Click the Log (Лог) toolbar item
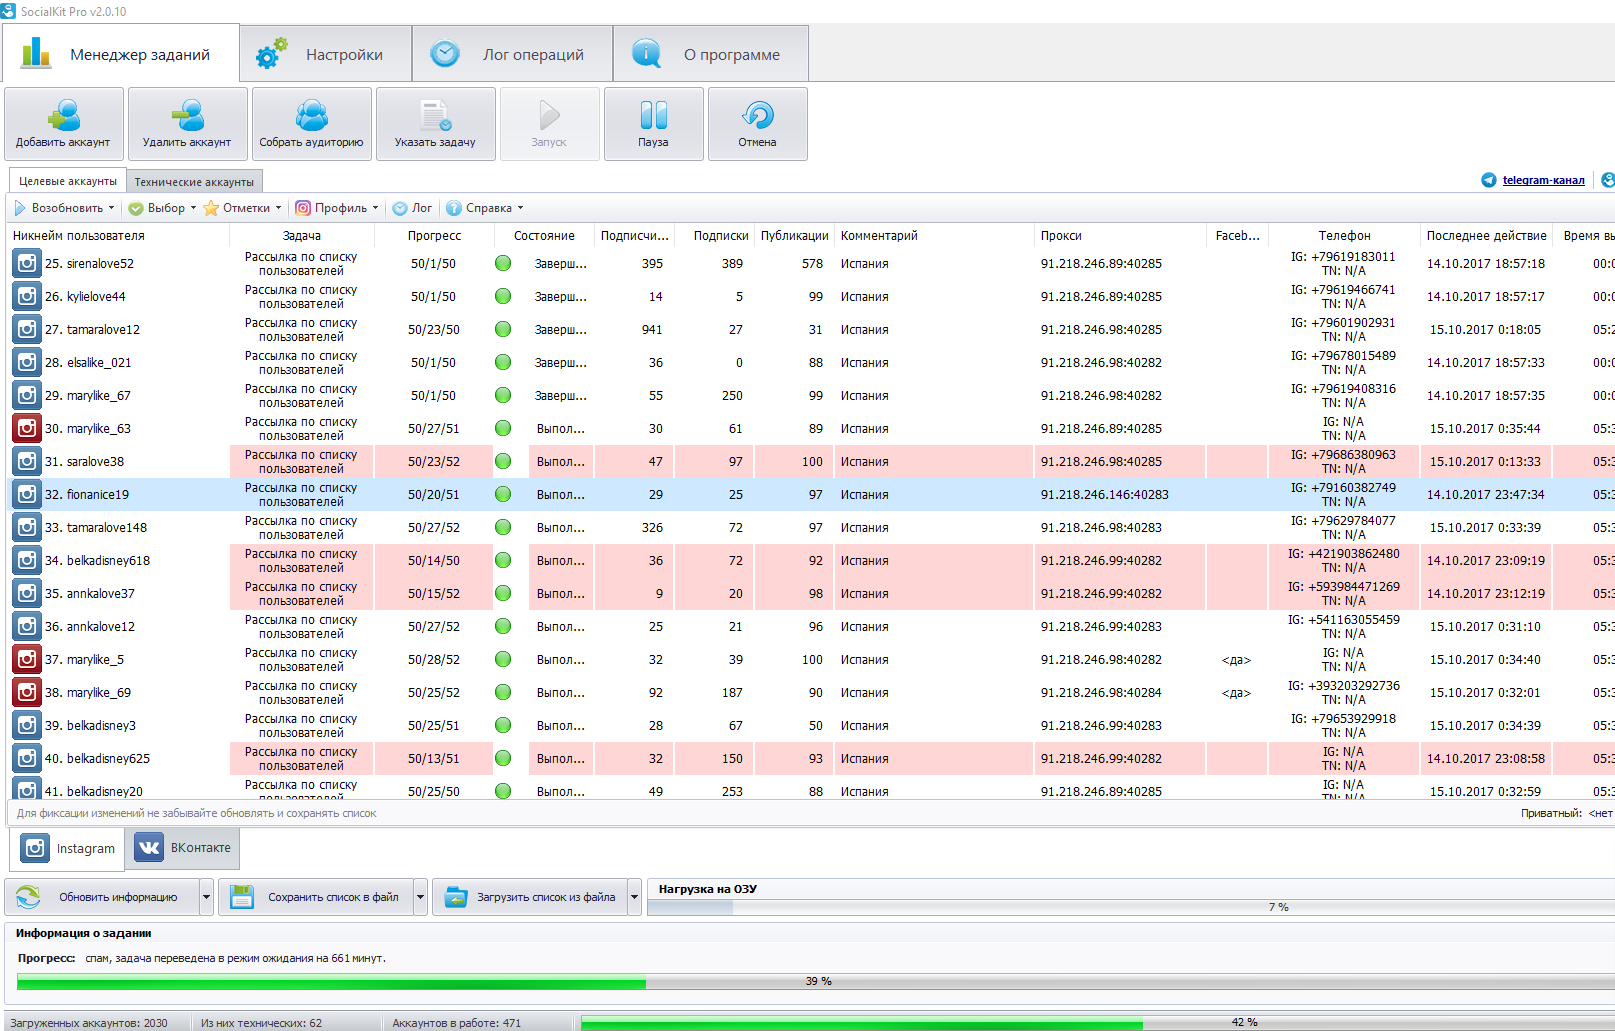This screenshot has width=1615, height=1031. pyautogui.click(x=413, y=208)
